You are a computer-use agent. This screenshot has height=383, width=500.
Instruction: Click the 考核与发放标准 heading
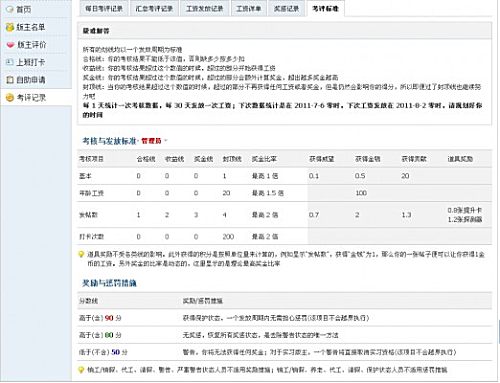tap(109, 141)
